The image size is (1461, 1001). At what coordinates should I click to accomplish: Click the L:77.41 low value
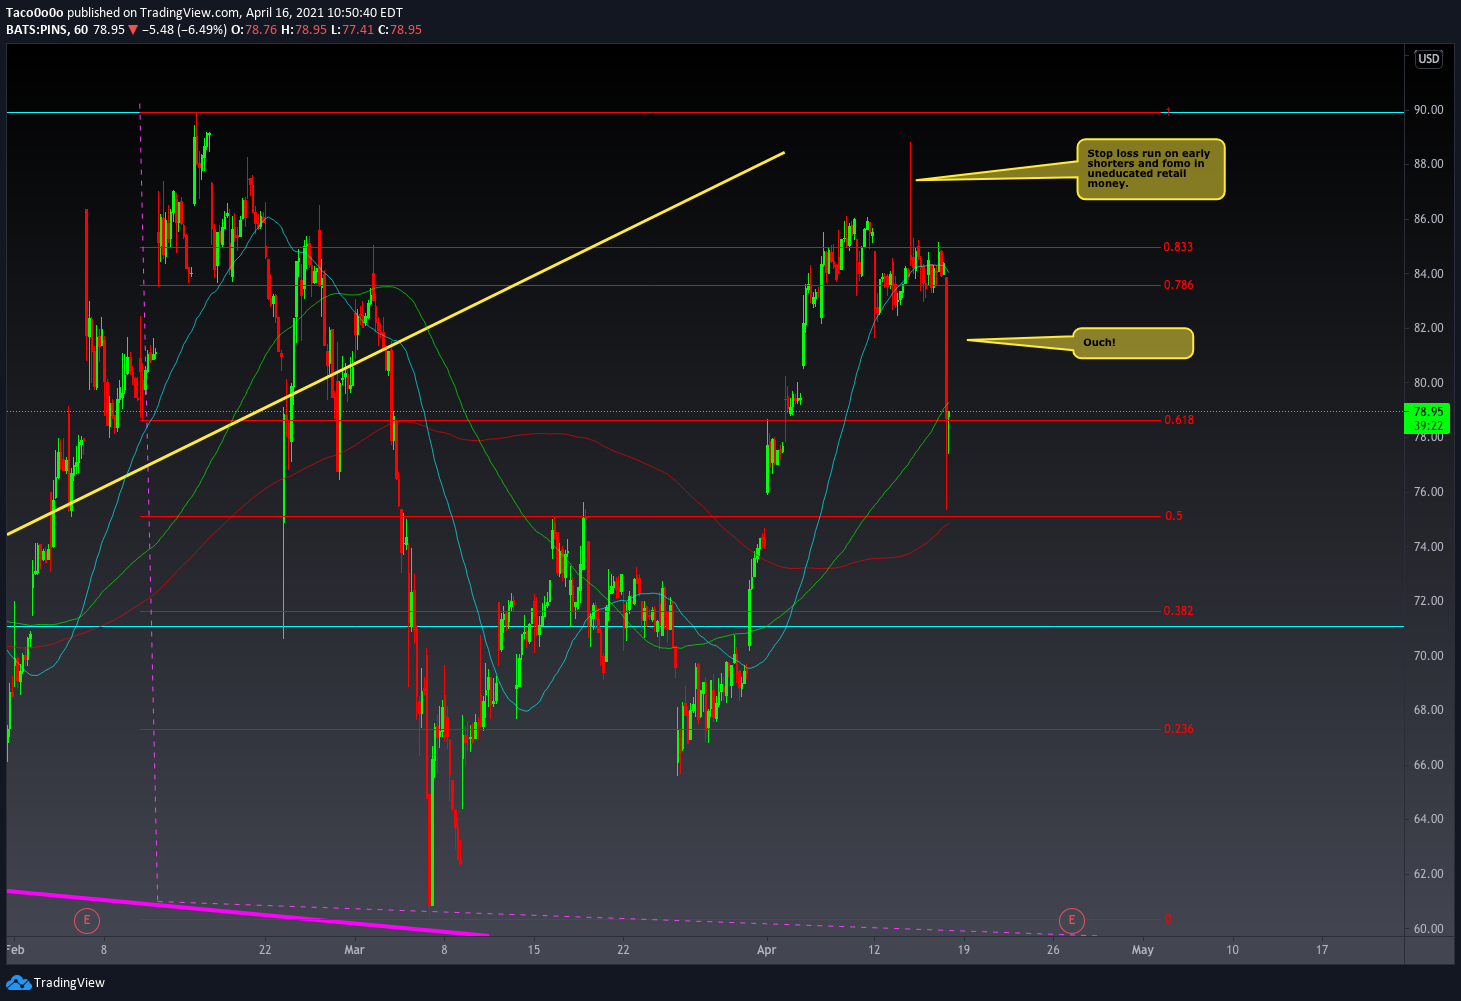[x=353, y=30]
